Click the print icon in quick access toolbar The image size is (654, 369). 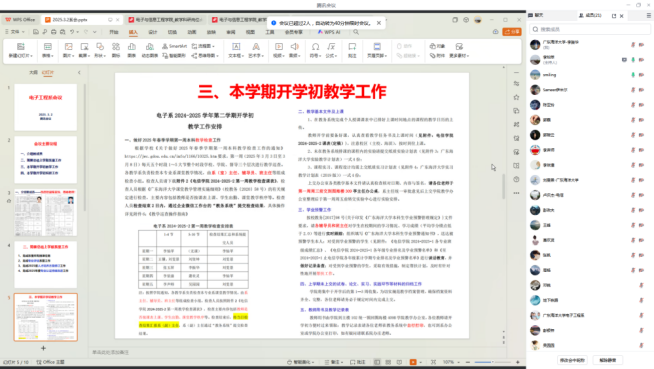point(53,32)
